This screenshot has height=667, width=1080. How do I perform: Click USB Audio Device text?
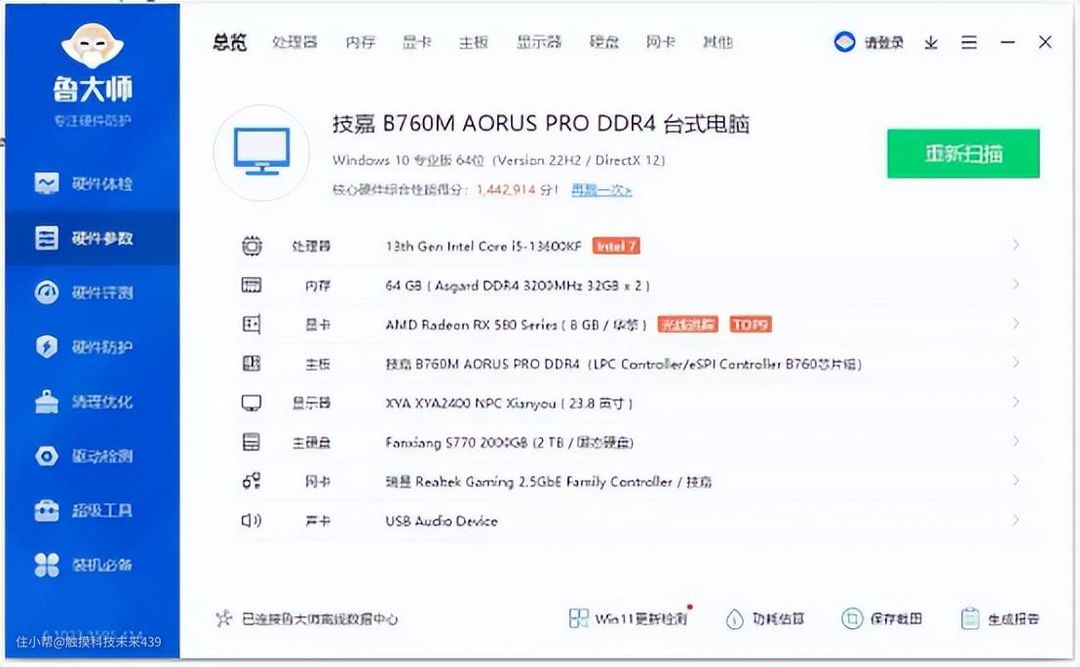pyautogui.click(x=442, y=520)
